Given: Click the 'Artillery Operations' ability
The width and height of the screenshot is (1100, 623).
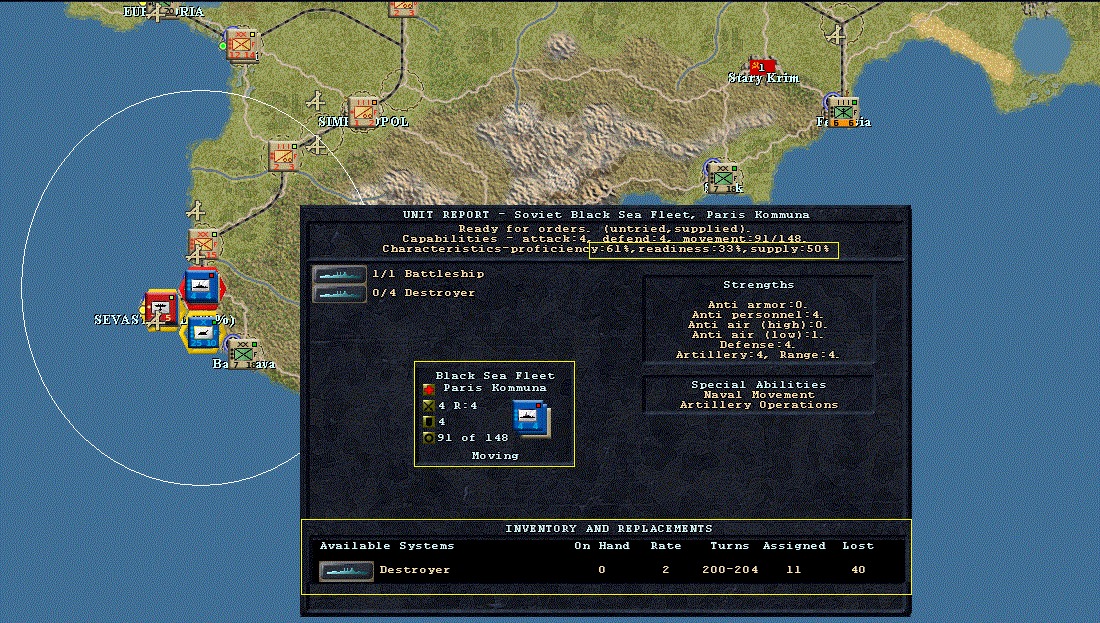Looking at the screenshot, I should click(x=758, y=405).
